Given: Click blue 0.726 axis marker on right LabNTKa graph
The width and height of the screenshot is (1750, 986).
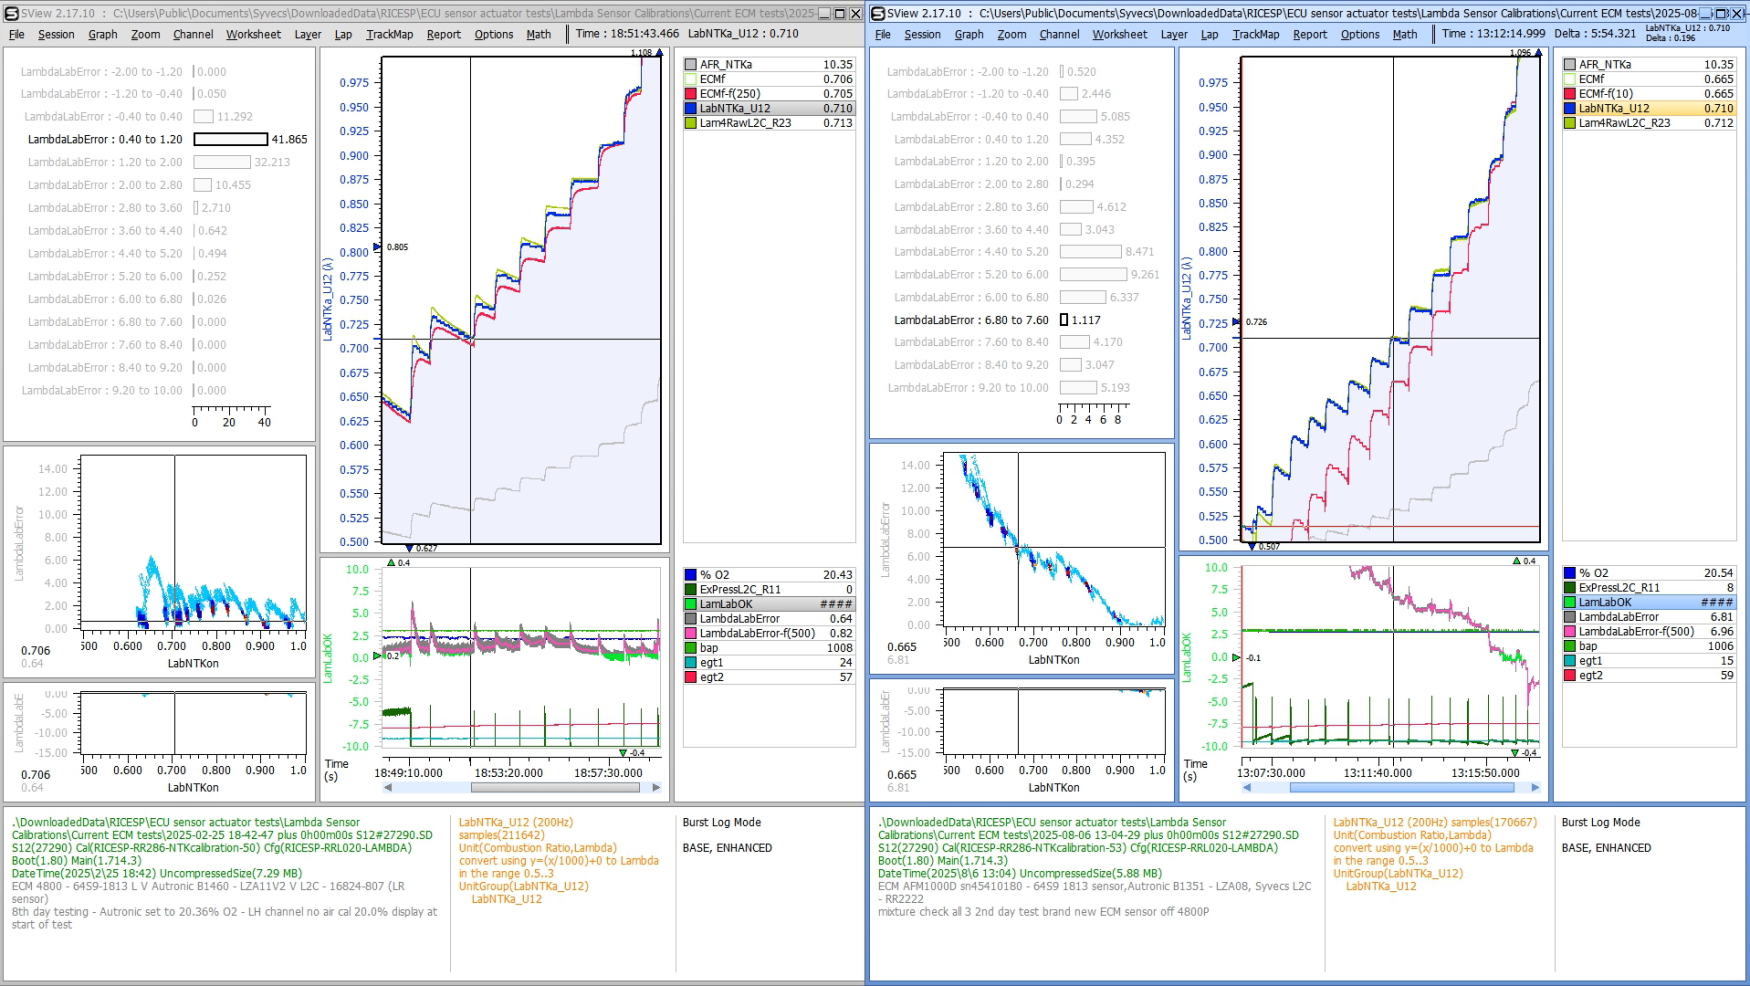Looking at the screenshot, I should click(1237, 322).
